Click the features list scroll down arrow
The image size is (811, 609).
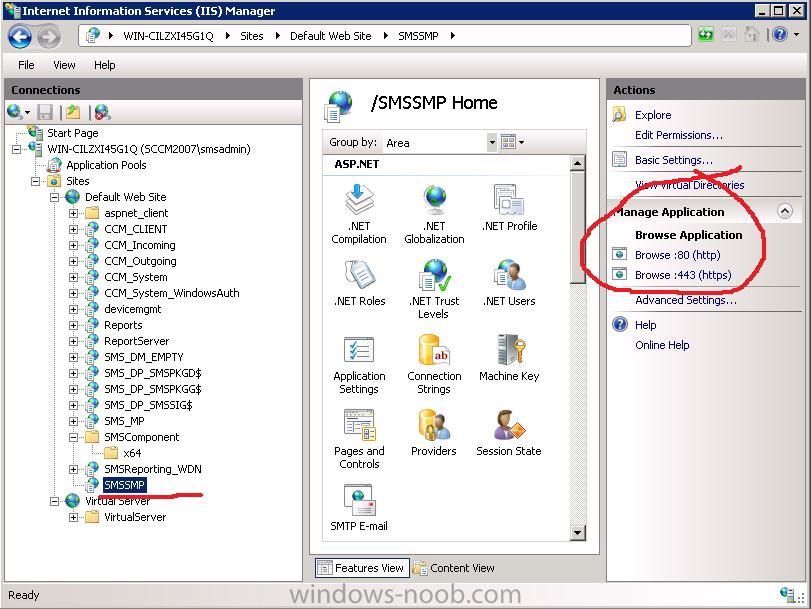point(577,532)
